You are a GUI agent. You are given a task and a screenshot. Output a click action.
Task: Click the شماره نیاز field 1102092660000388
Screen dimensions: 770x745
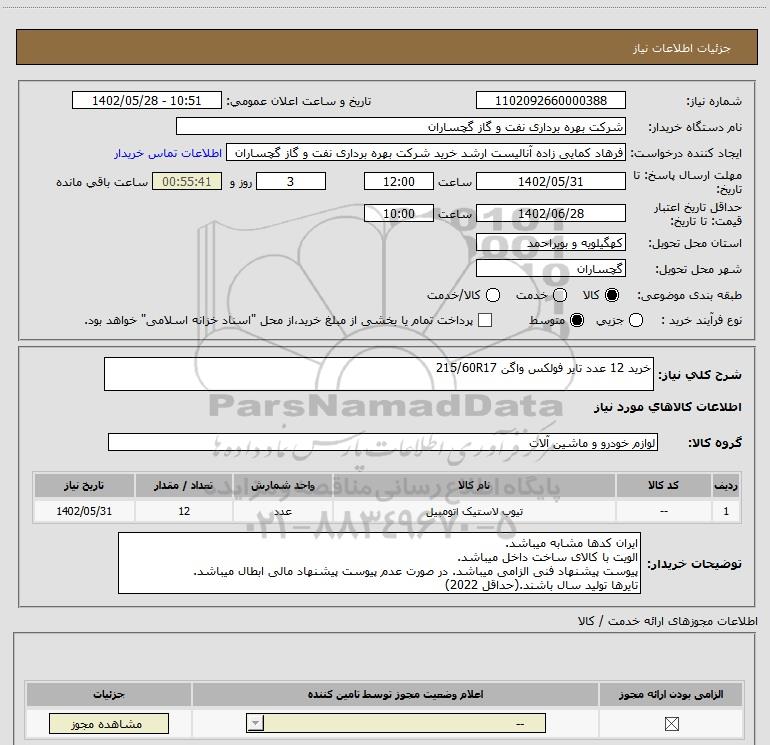tap(550, 100)
